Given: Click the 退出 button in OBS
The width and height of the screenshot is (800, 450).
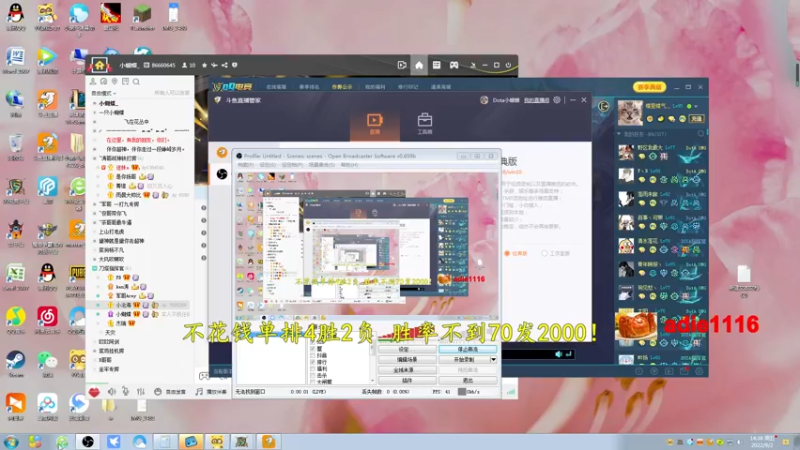Looking at the screenshot, I should [467, 380].
